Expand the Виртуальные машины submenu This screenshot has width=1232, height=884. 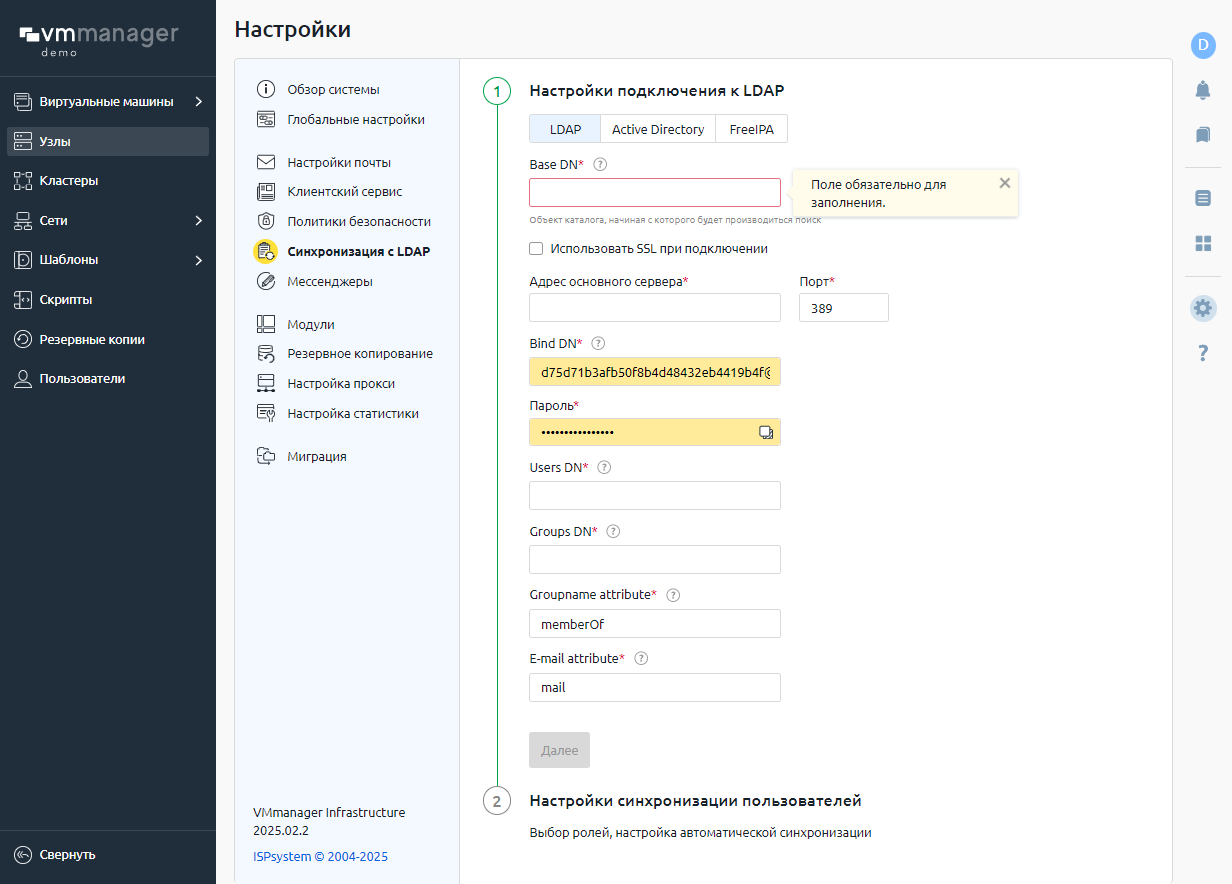[x=198, y=101]
